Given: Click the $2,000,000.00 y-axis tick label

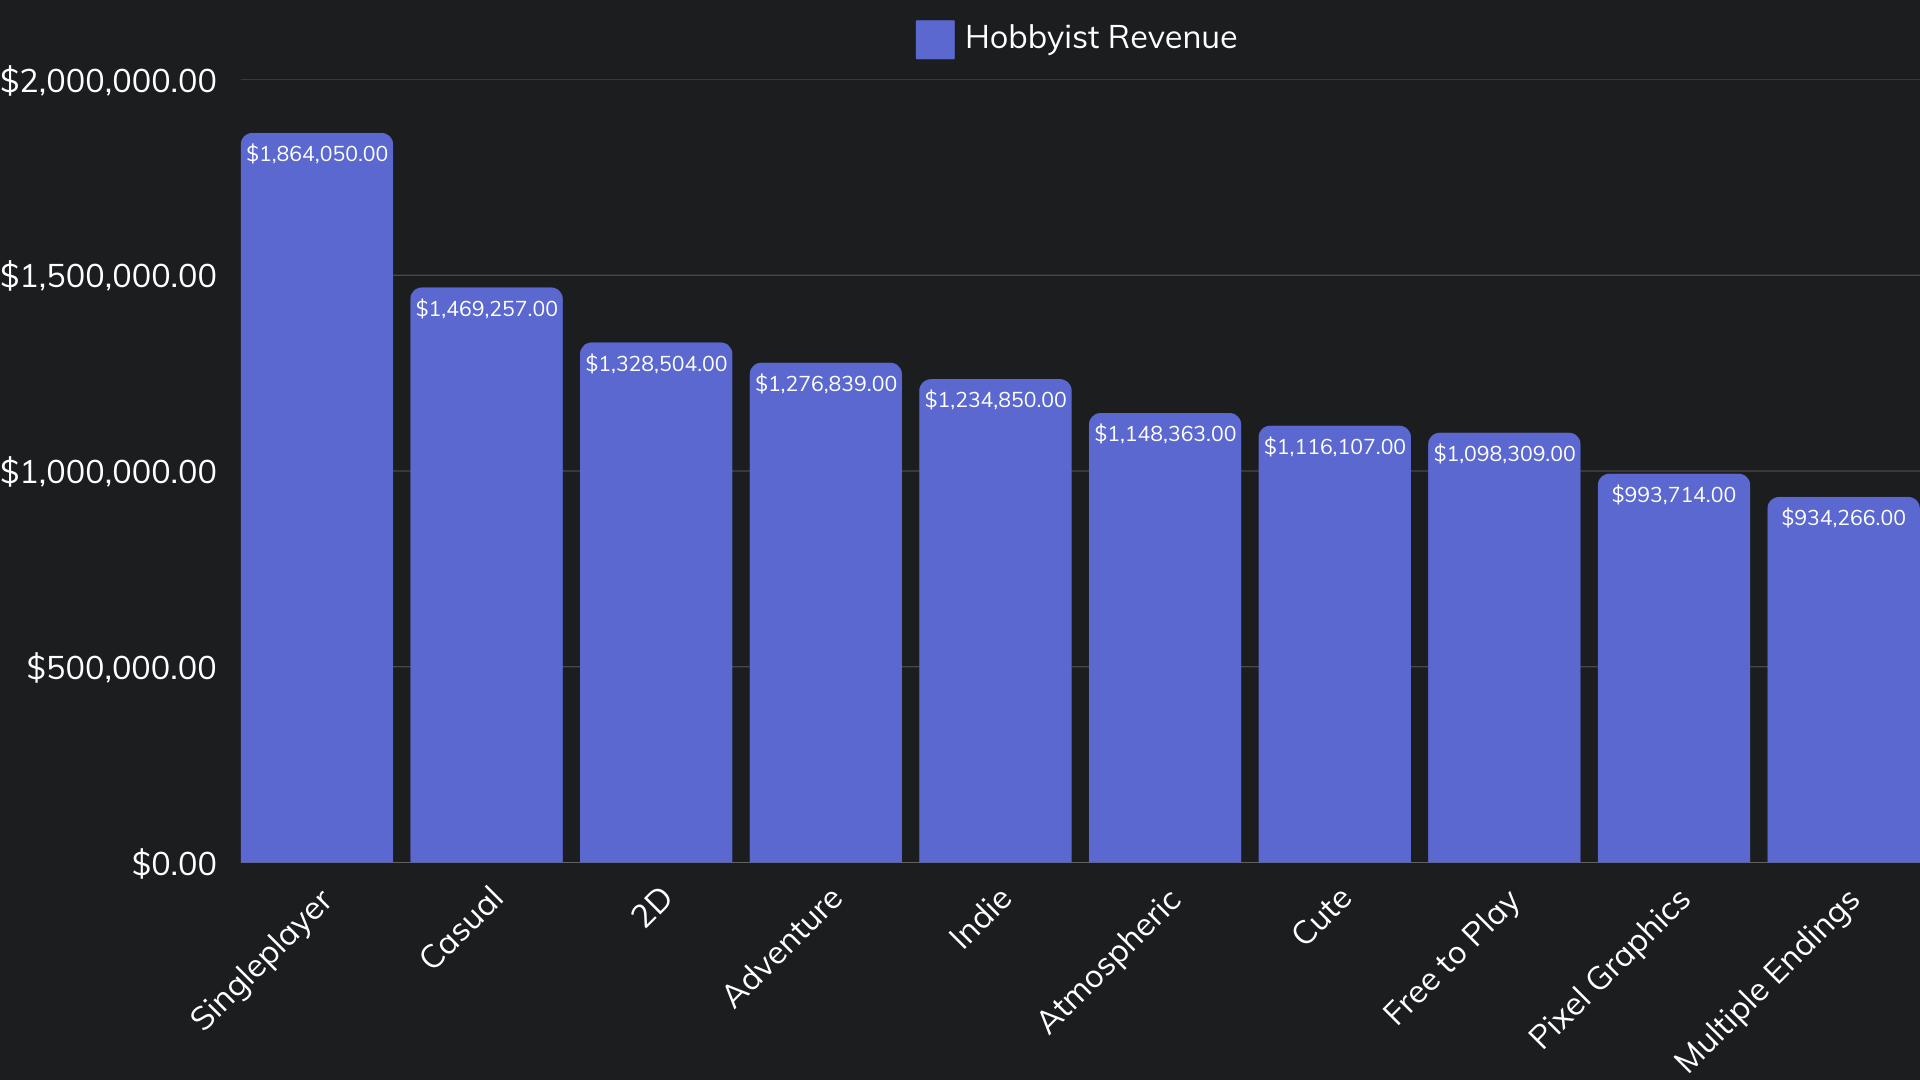Looking at the screenshot, I should tap(108, 81).
